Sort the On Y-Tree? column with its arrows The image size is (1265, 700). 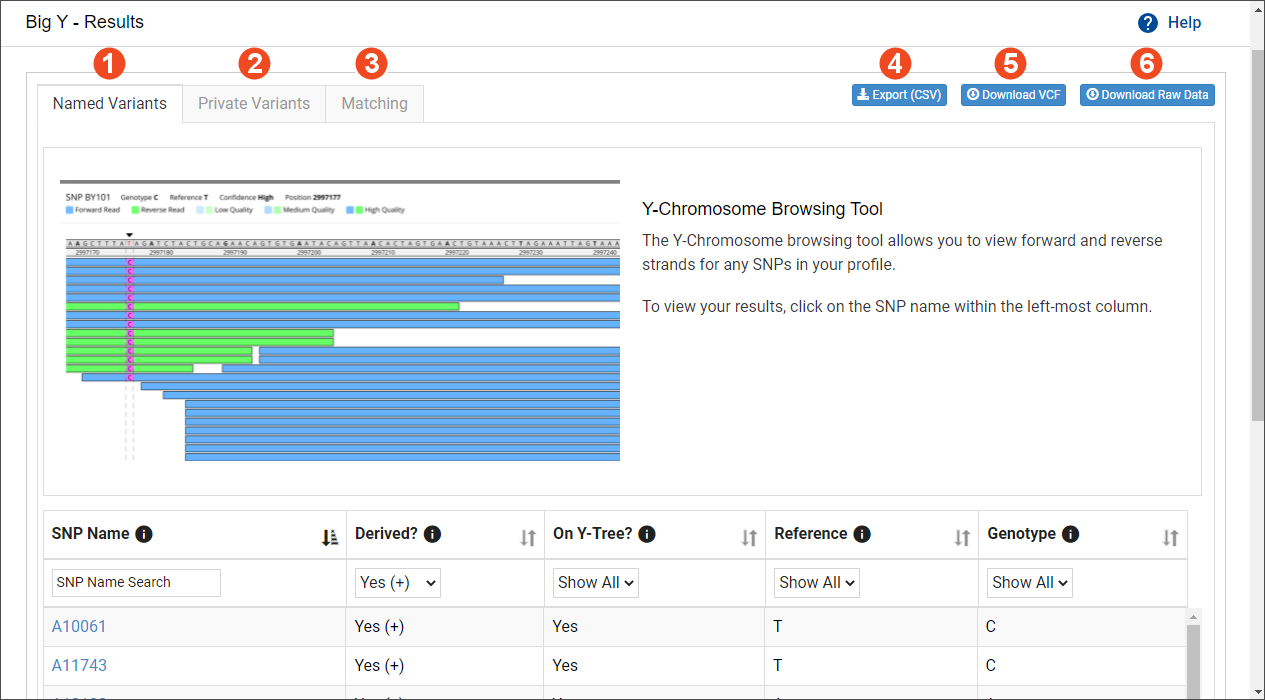click(x=748, y=538)
